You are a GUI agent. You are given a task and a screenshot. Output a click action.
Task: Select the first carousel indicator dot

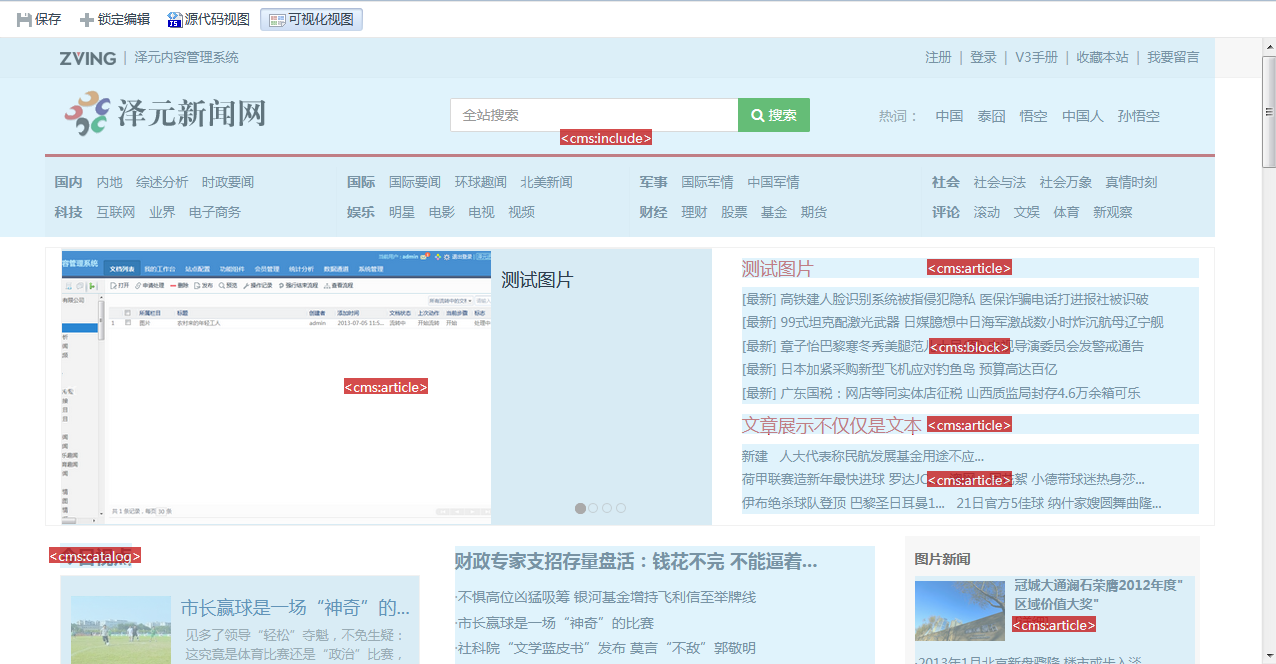coord(580,508)
